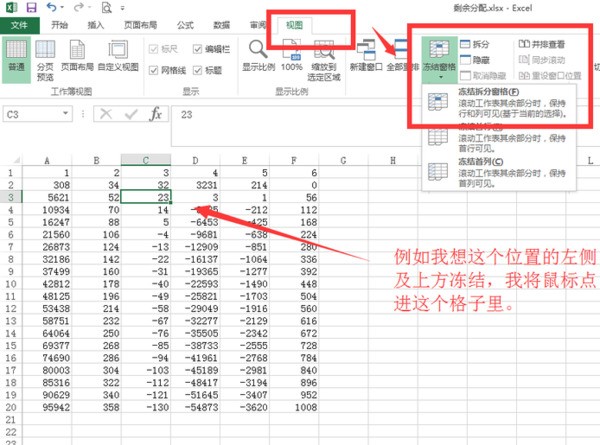The width and height of the screenshot is (600, 445).
Task: Switch to the 插入 ribbon tab
Action: (x=95, y=25)
